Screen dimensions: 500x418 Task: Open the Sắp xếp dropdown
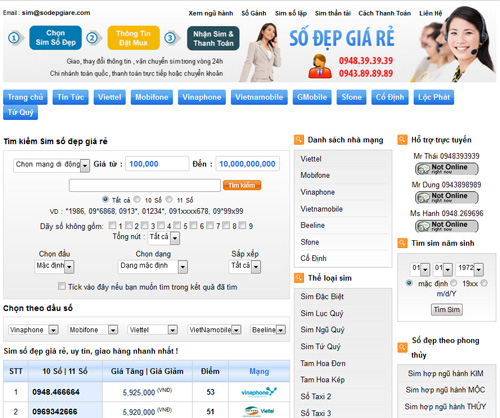point(245,266)
